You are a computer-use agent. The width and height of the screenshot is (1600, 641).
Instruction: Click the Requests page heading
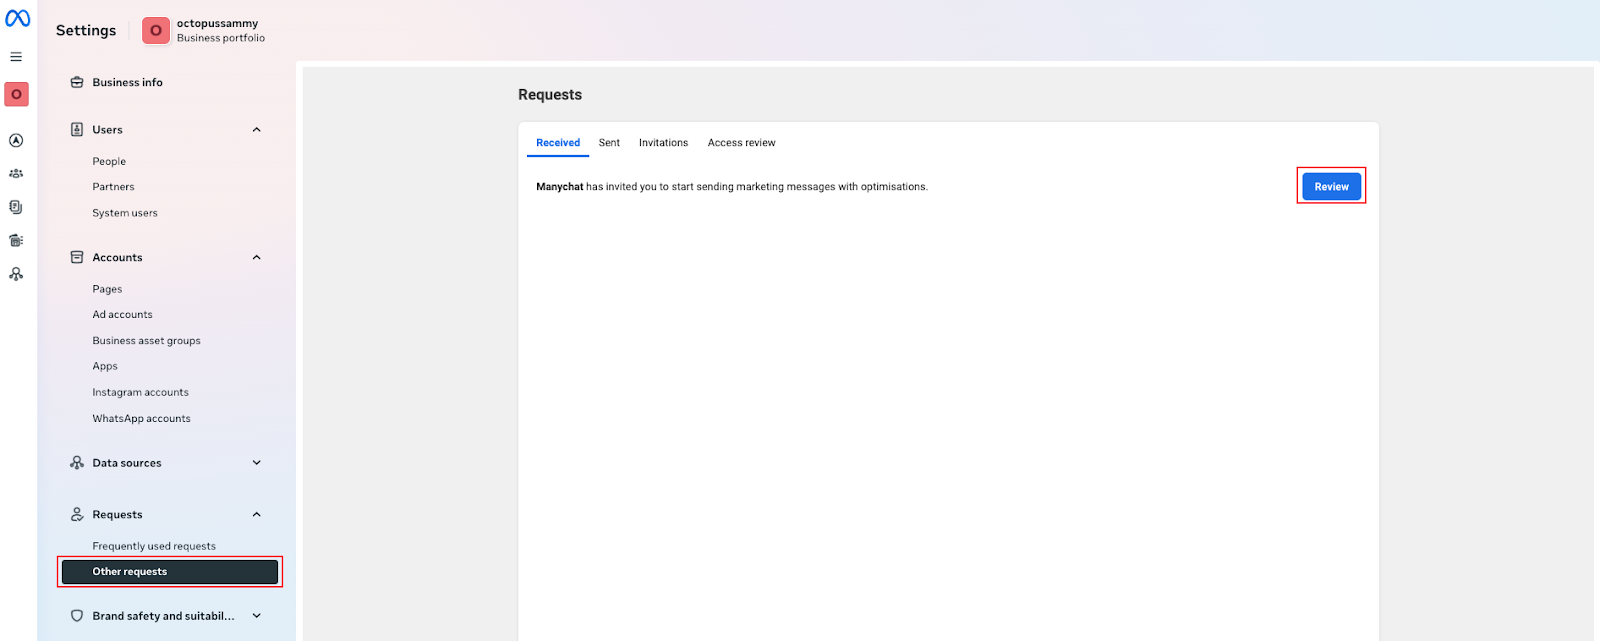(x=550, y=95)
